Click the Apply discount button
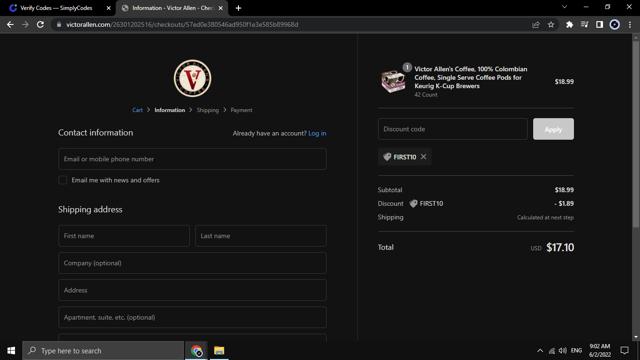The height and width of the screenshot is (360, 640). (x=553, y=129)
